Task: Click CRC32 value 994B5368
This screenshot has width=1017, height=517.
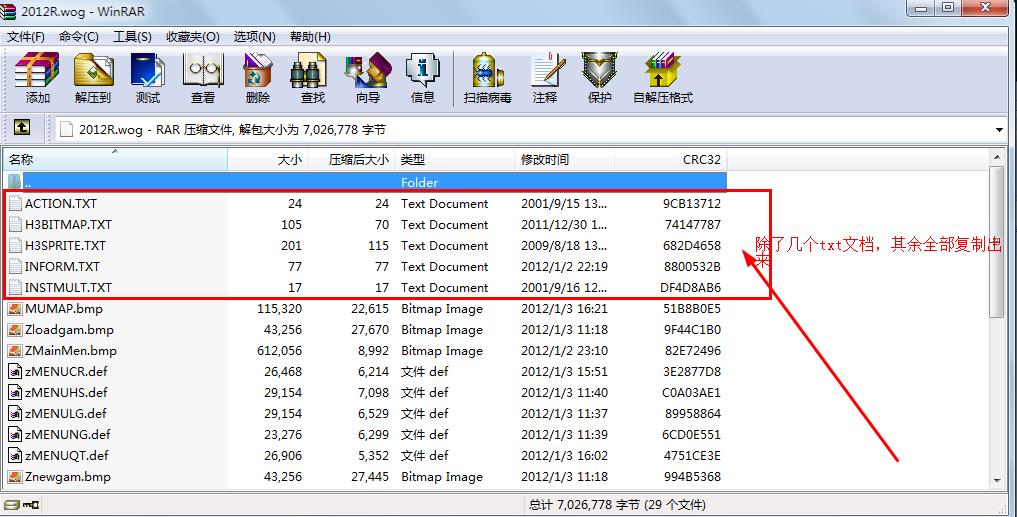Action: pos(692,477)
